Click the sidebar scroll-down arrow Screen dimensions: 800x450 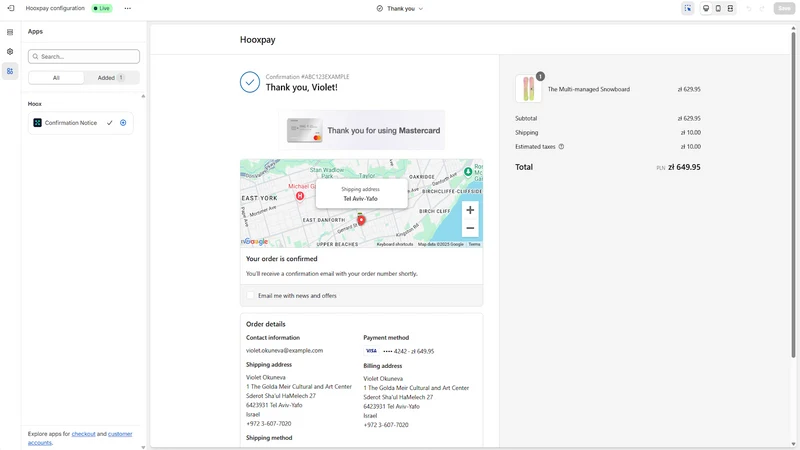click(143, 447)
